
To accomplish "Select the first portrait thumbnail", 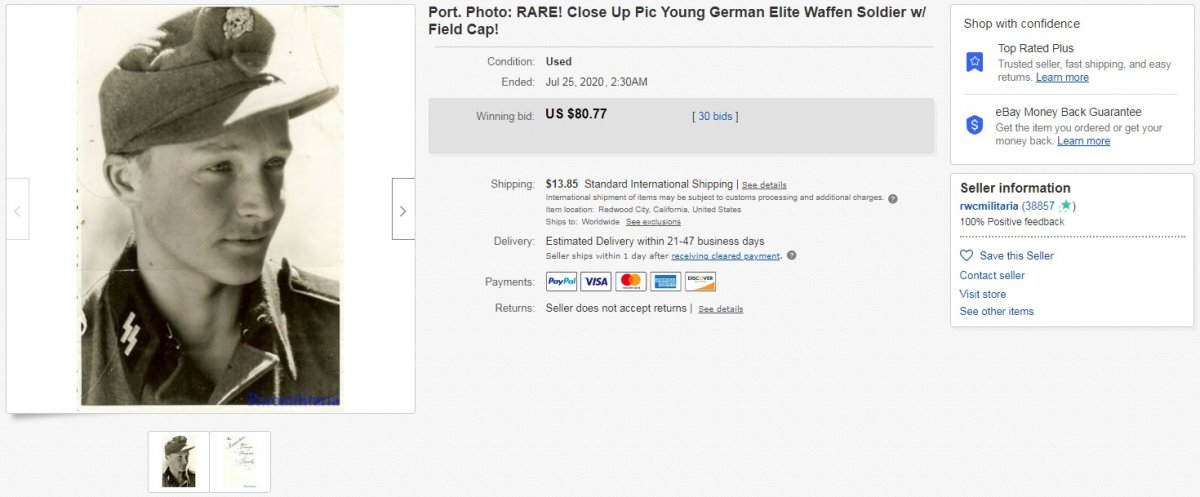I will 179,462.
